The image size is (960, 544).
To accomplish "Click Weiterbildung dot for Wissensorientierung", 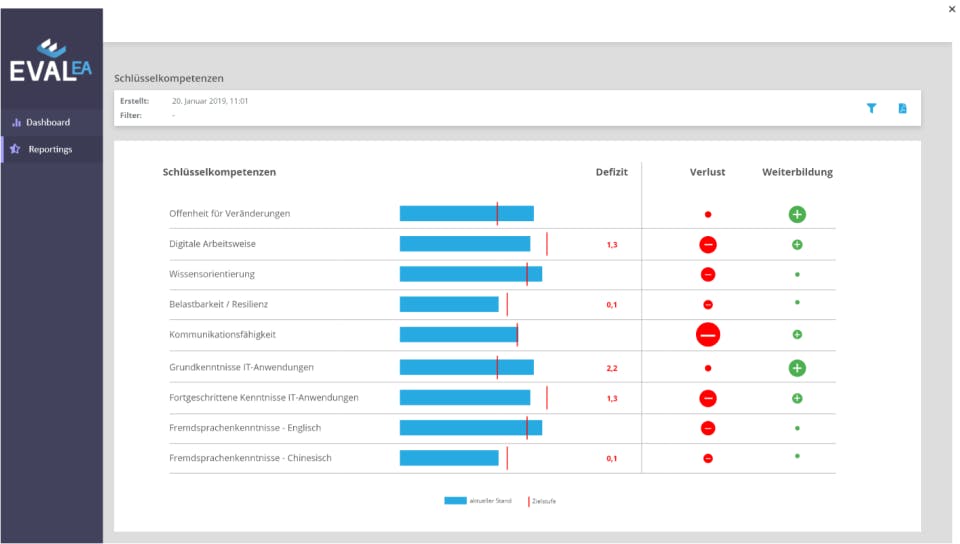I will (x=797, y=274).
